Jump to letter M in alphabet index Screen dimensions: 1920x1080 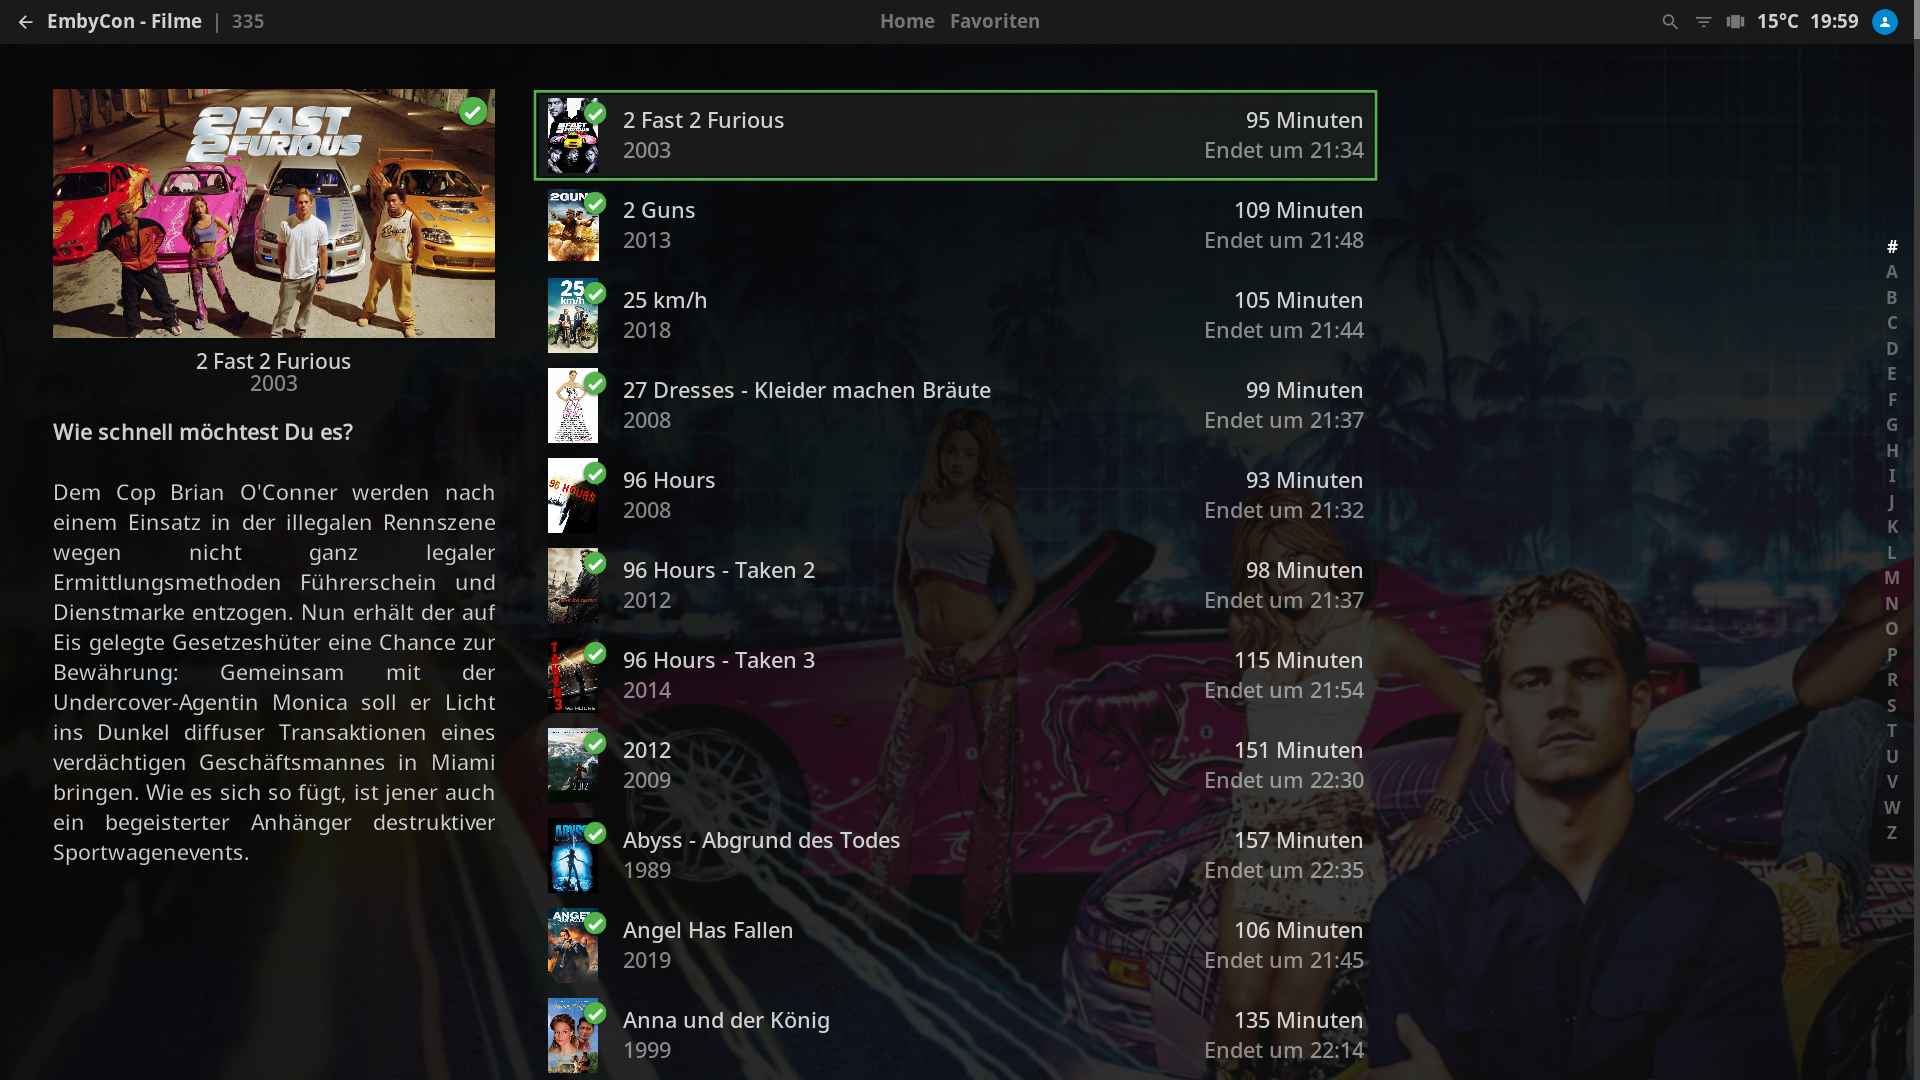[1891, 578]
